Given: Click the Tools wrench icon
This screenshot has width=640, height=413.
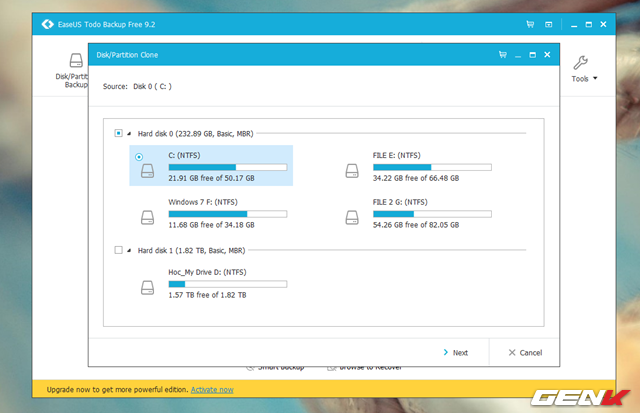Looking at the screenshot, I should 580,63.
